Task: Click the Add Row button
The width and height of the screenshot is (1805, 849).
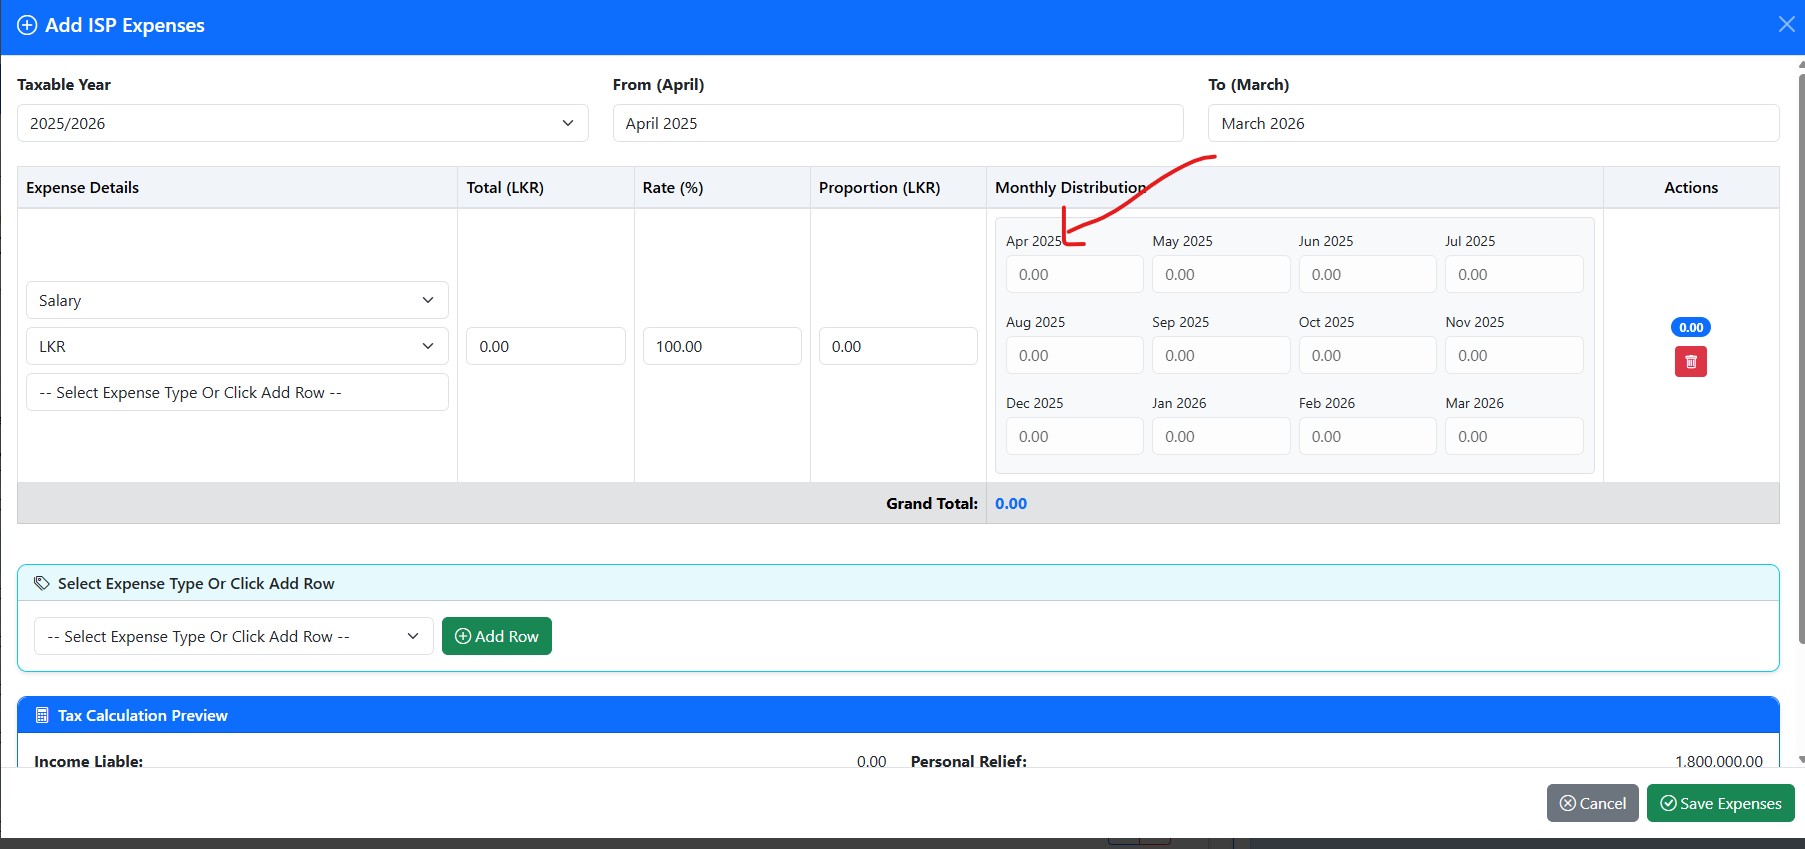Action: pos(496,636)
